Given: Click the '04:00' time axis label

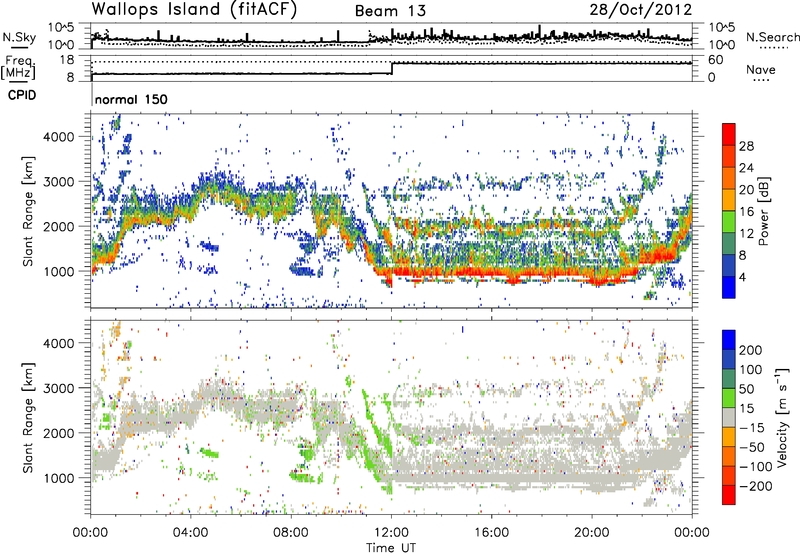Looking at the screenshot, I should click(190, 533).
